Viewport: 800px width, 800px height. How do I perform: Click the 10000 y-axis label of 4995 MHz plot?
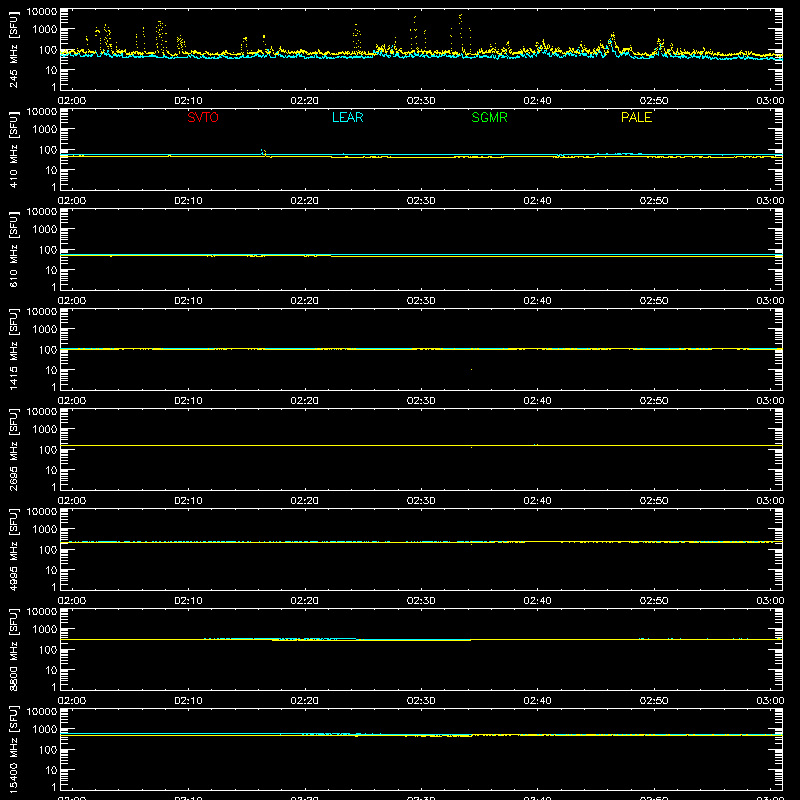(42, 512)
